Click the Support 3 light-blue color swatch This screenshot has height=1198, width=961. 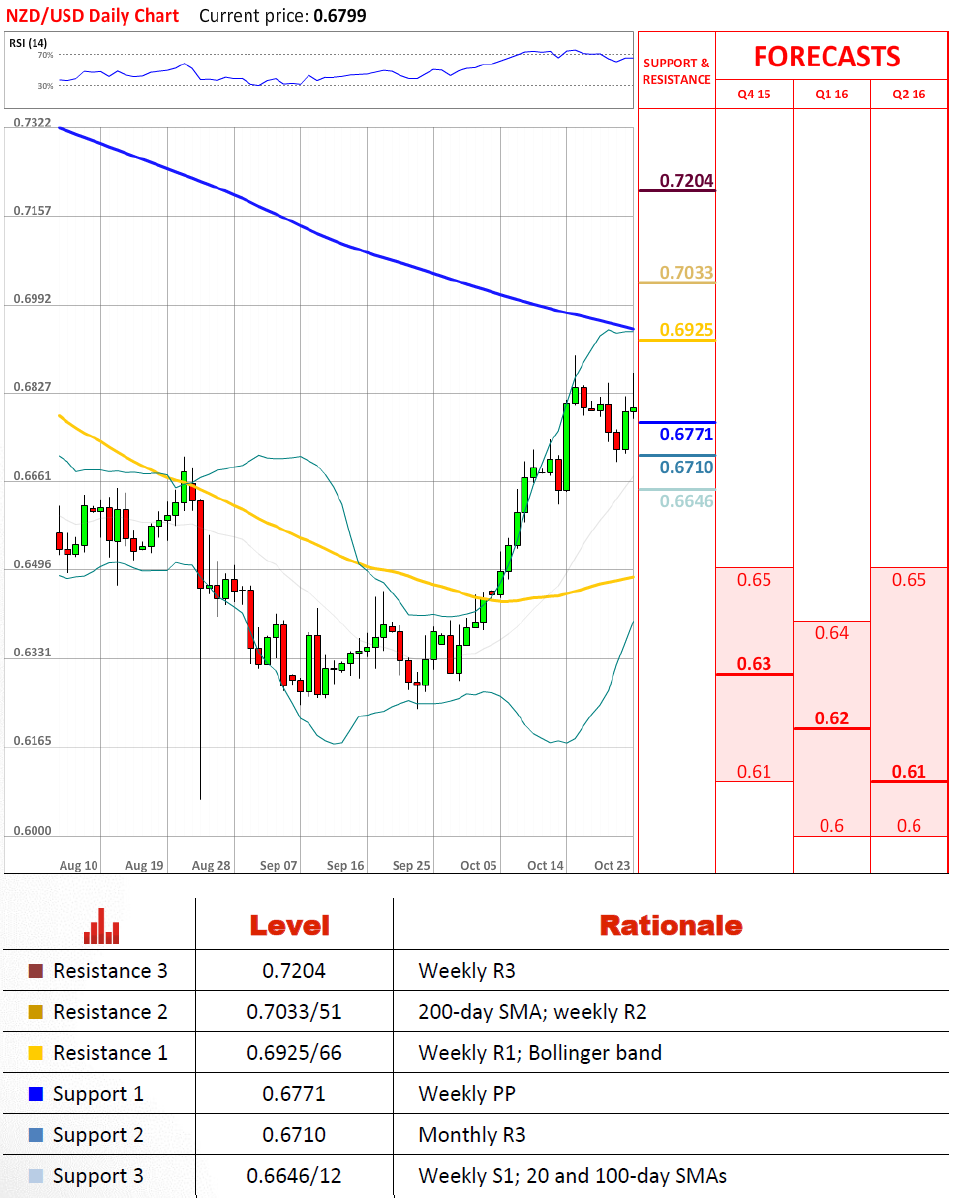pyautogui.click(x=35, y=1176)
